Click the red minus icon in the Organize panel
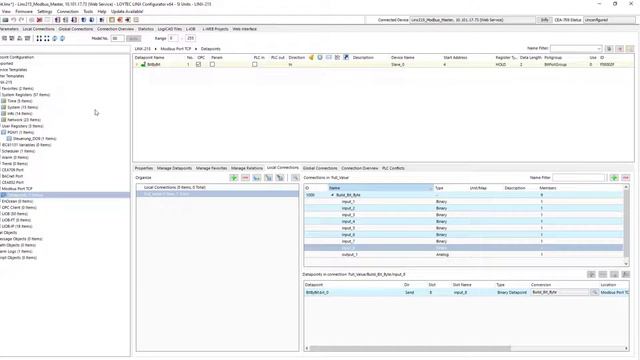Screen dimensions: 640x360 point(245,178)
